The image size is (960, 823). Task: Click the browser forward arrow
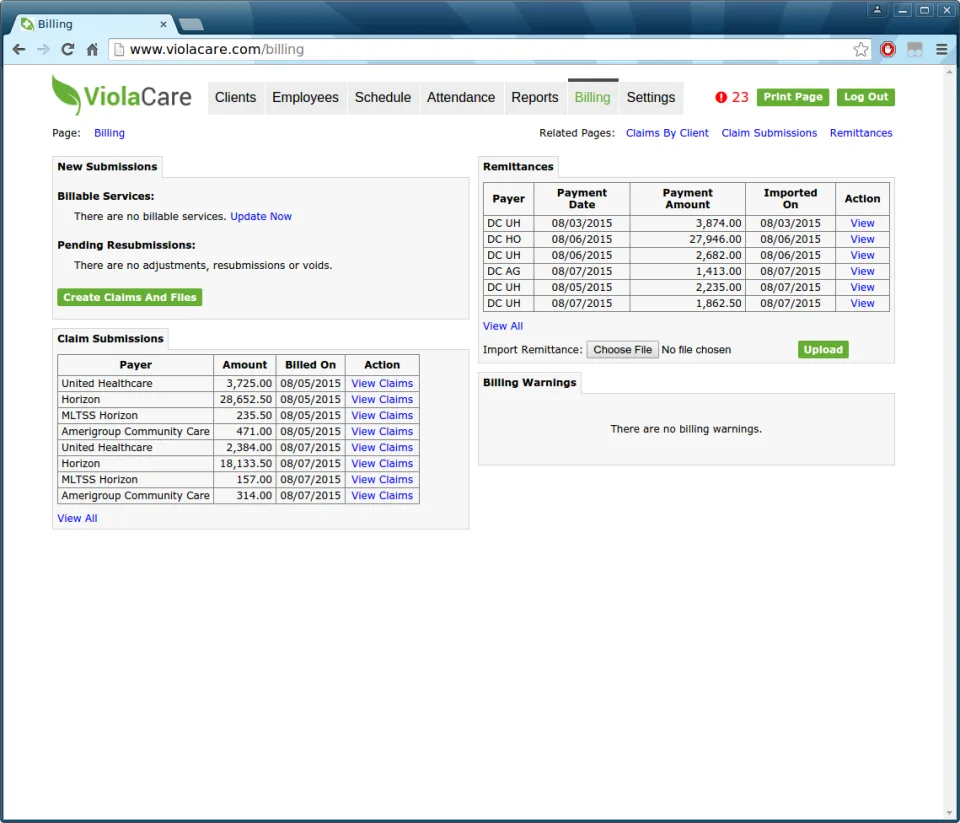[43, 50]
